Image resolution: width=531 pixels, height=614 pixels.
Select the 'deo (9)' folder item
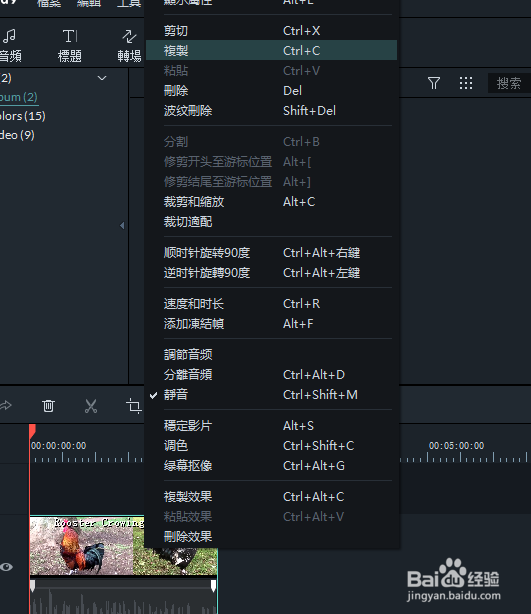pyautogui.click(x=17, y=135)
